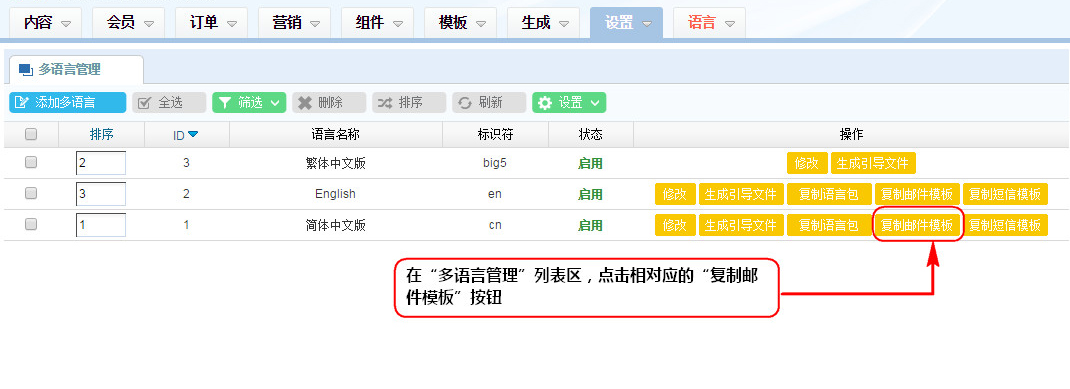Tick the checkbox for 繁体中文版 row
Viewport: 1070px width, 389px height.
[x=31, y=162]
